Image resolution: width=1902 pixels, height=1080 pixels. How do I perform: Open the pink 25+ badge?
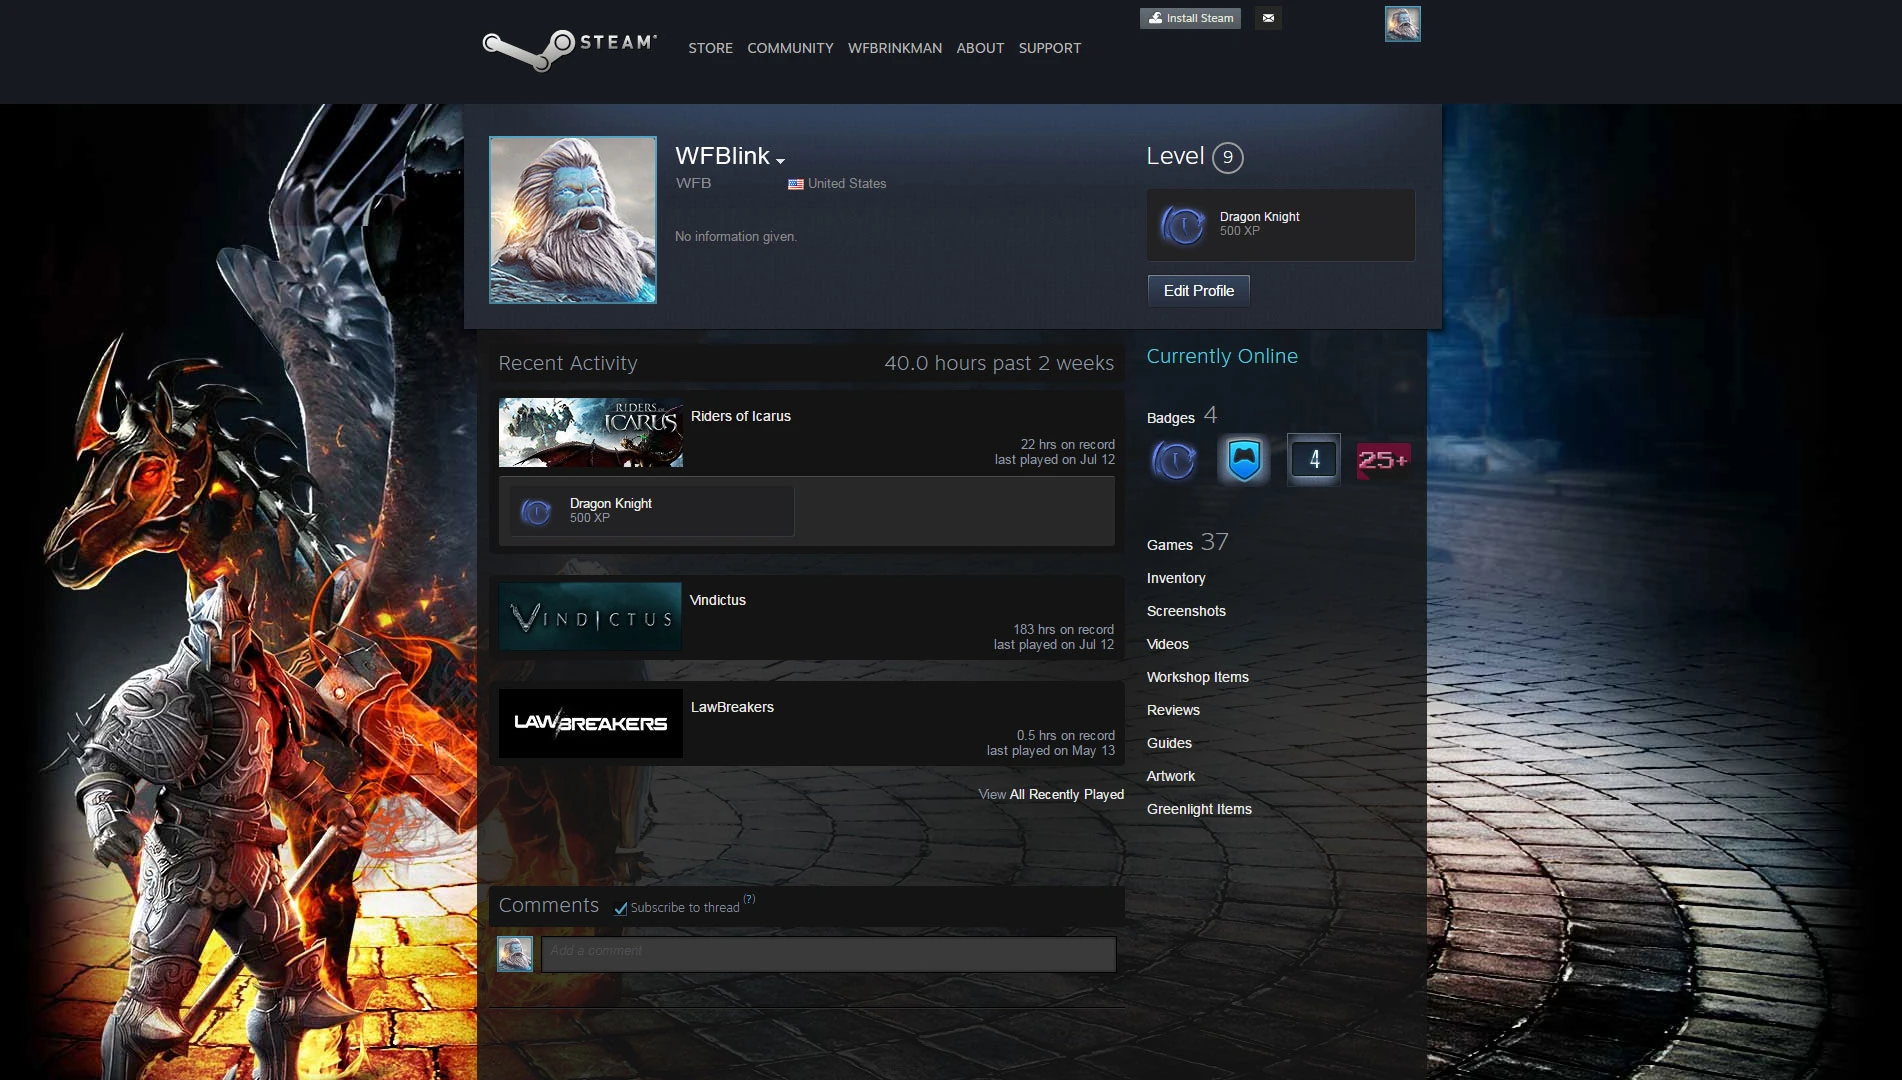point(1383,460)
